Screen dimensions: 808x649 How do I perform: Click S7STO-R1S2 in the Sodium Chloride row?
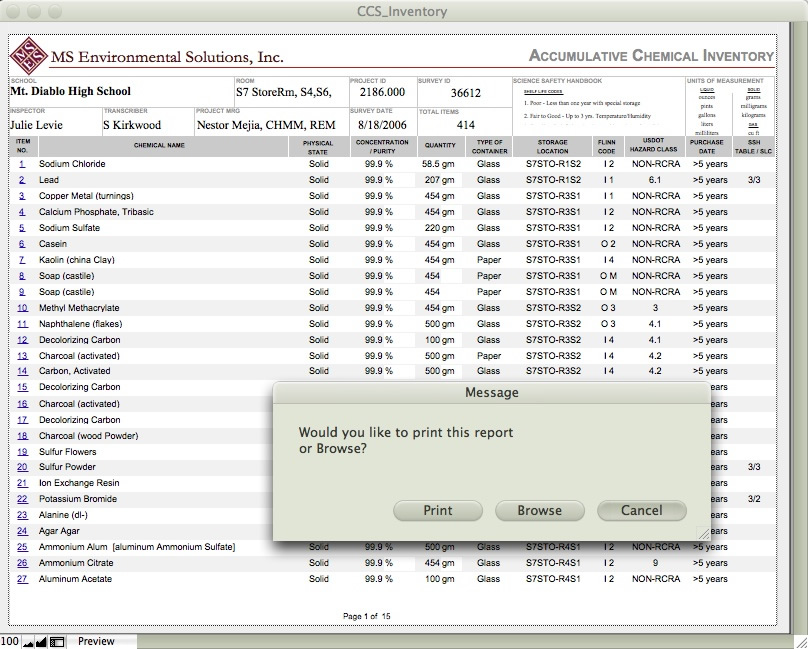coord(553,164)
